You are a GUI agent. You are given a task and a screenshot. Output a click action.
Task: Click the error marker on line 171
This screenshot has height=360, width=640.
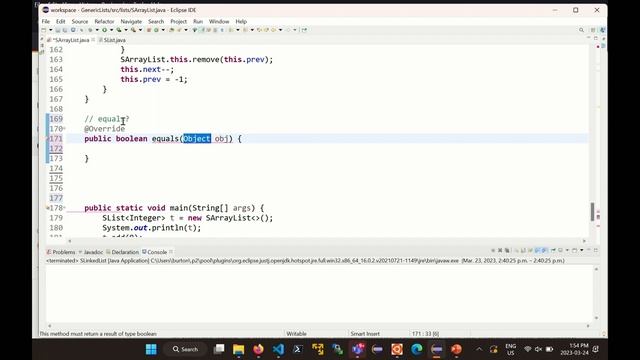click(x=47, y=139)
